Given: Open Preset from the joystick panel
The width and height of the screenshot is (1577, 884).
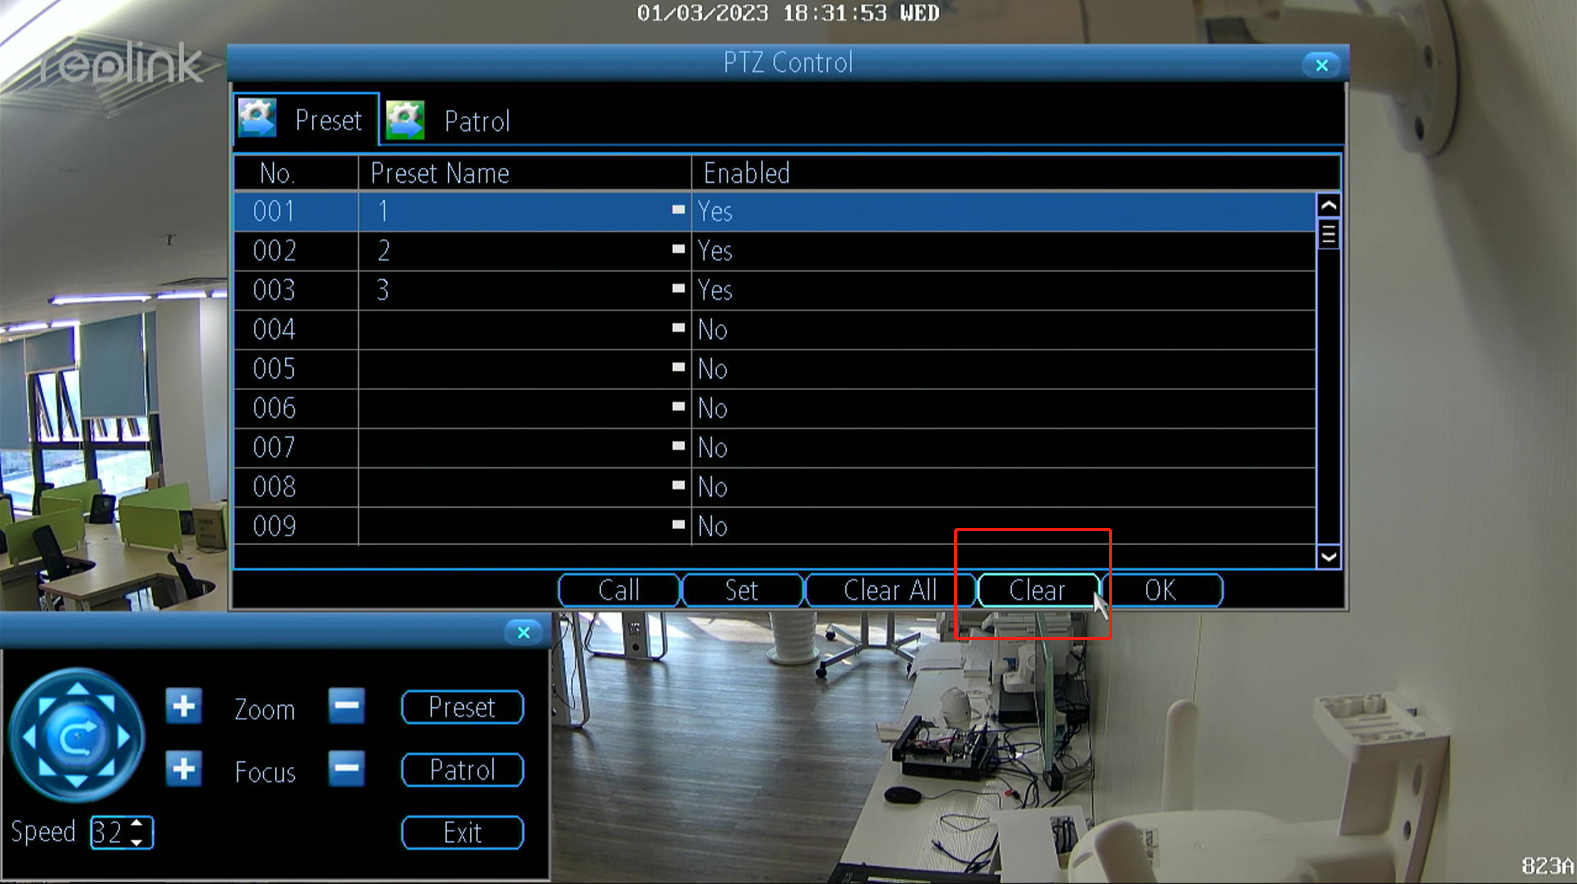Looking at the screenshot, I should click(x=462, y=707).
